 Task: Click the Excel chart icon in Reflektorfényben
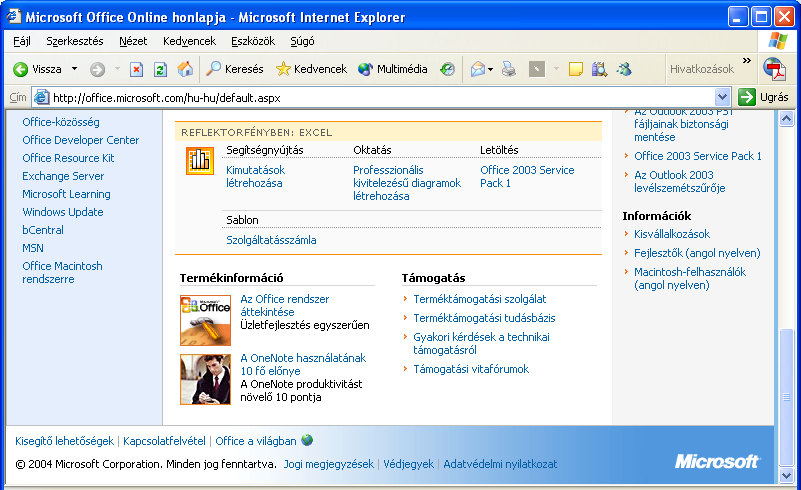click(200, 160)
